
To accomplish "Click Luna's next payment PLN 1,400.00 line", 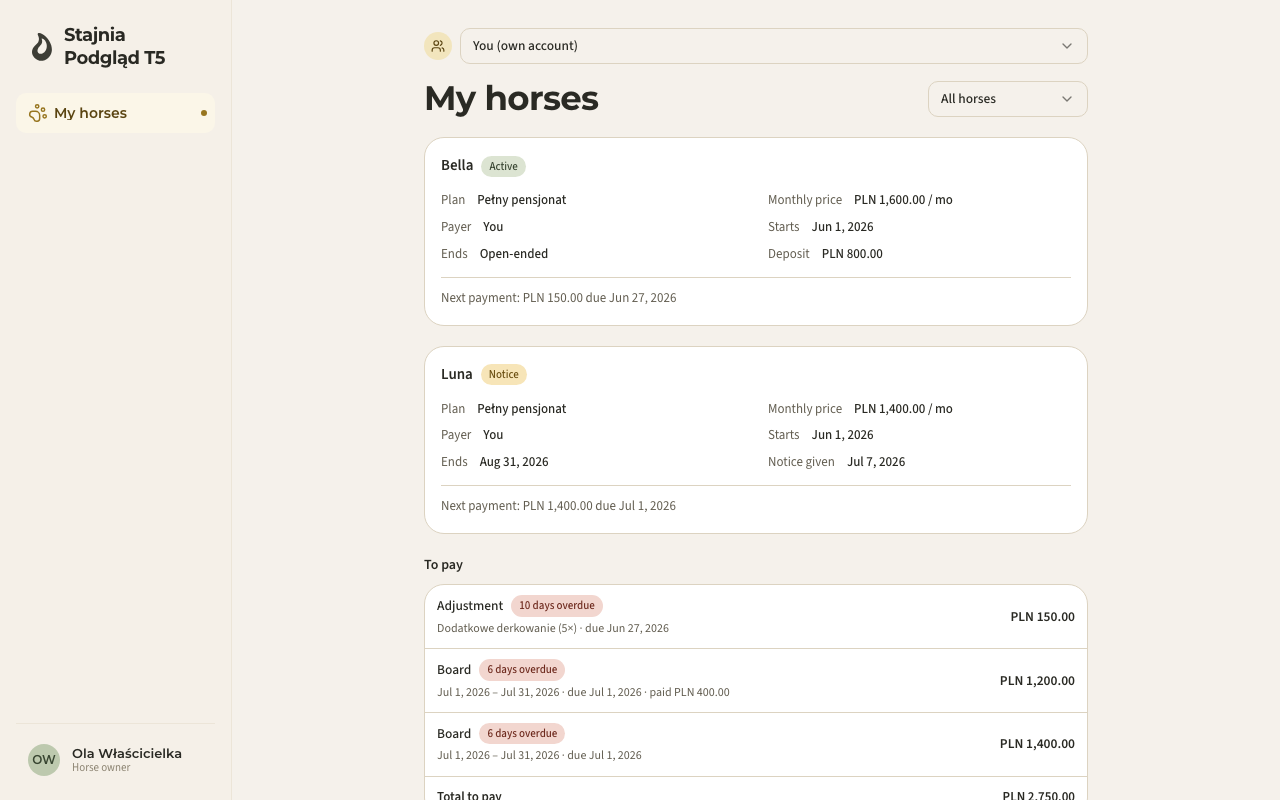I will [559, 506].
